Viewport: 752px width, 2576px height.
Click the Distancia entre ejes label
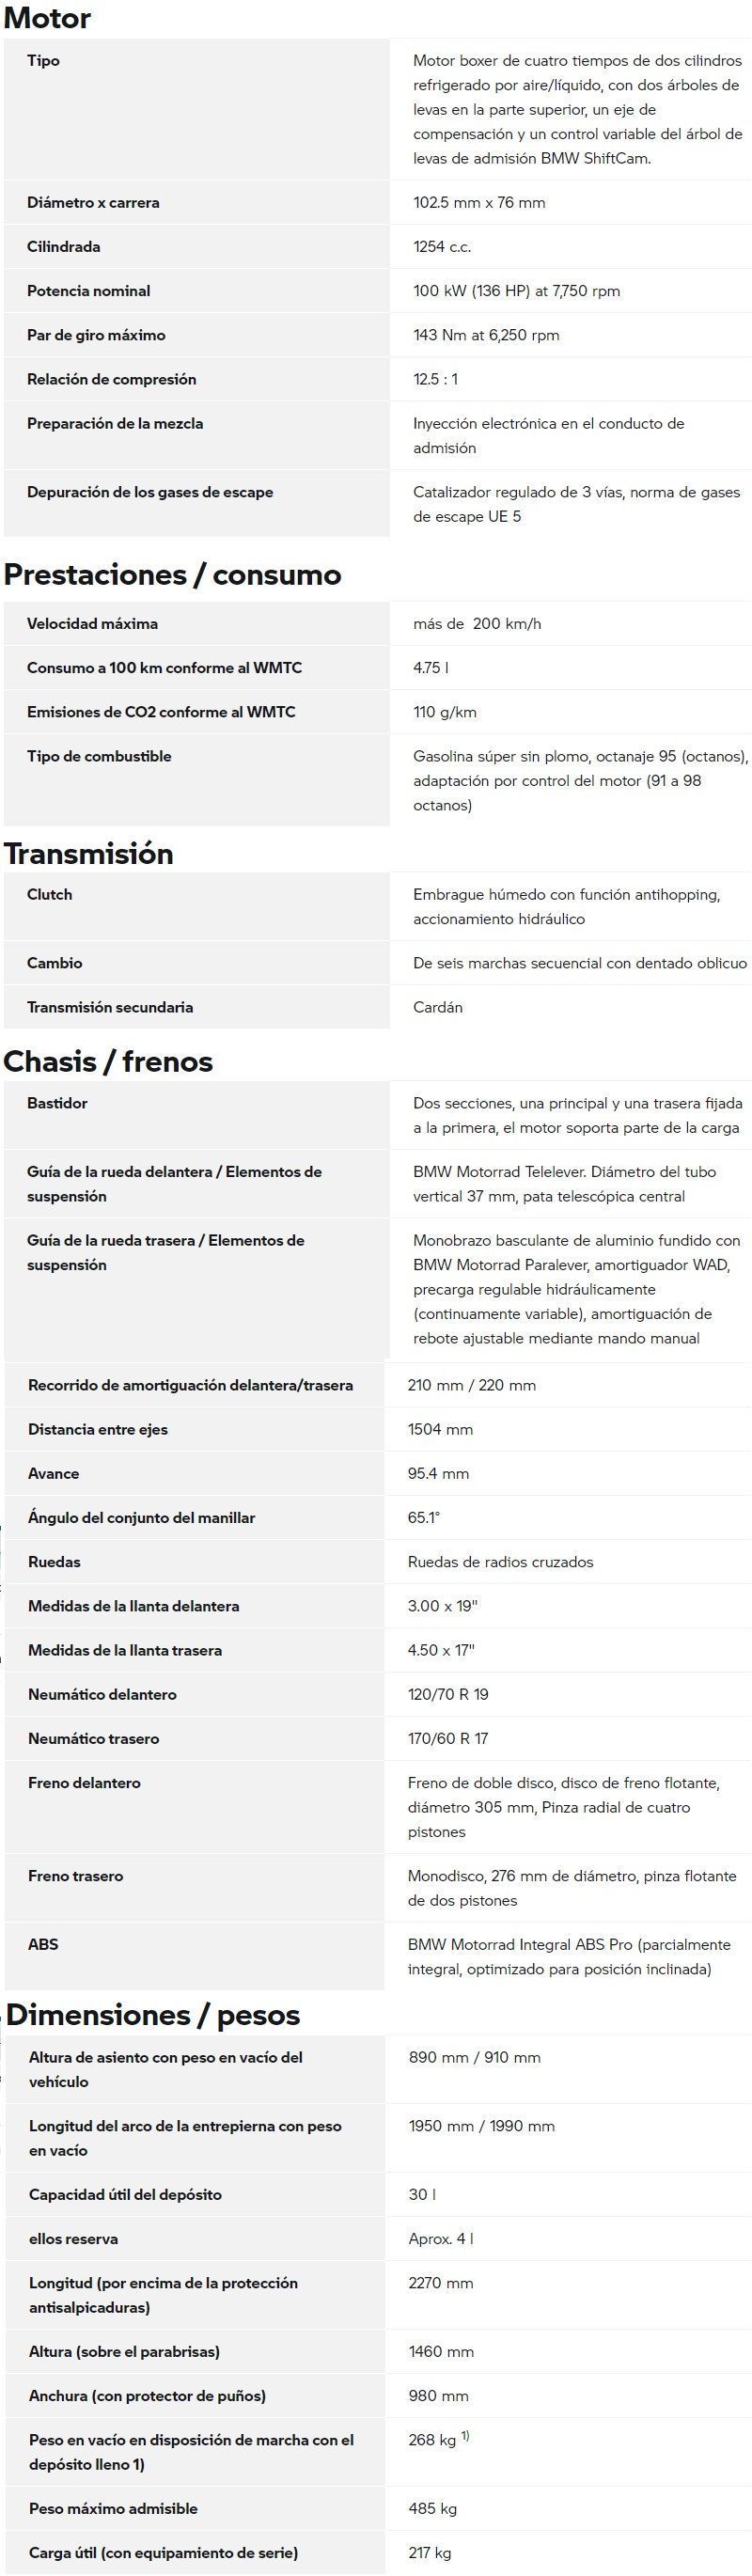point(98,1429)
